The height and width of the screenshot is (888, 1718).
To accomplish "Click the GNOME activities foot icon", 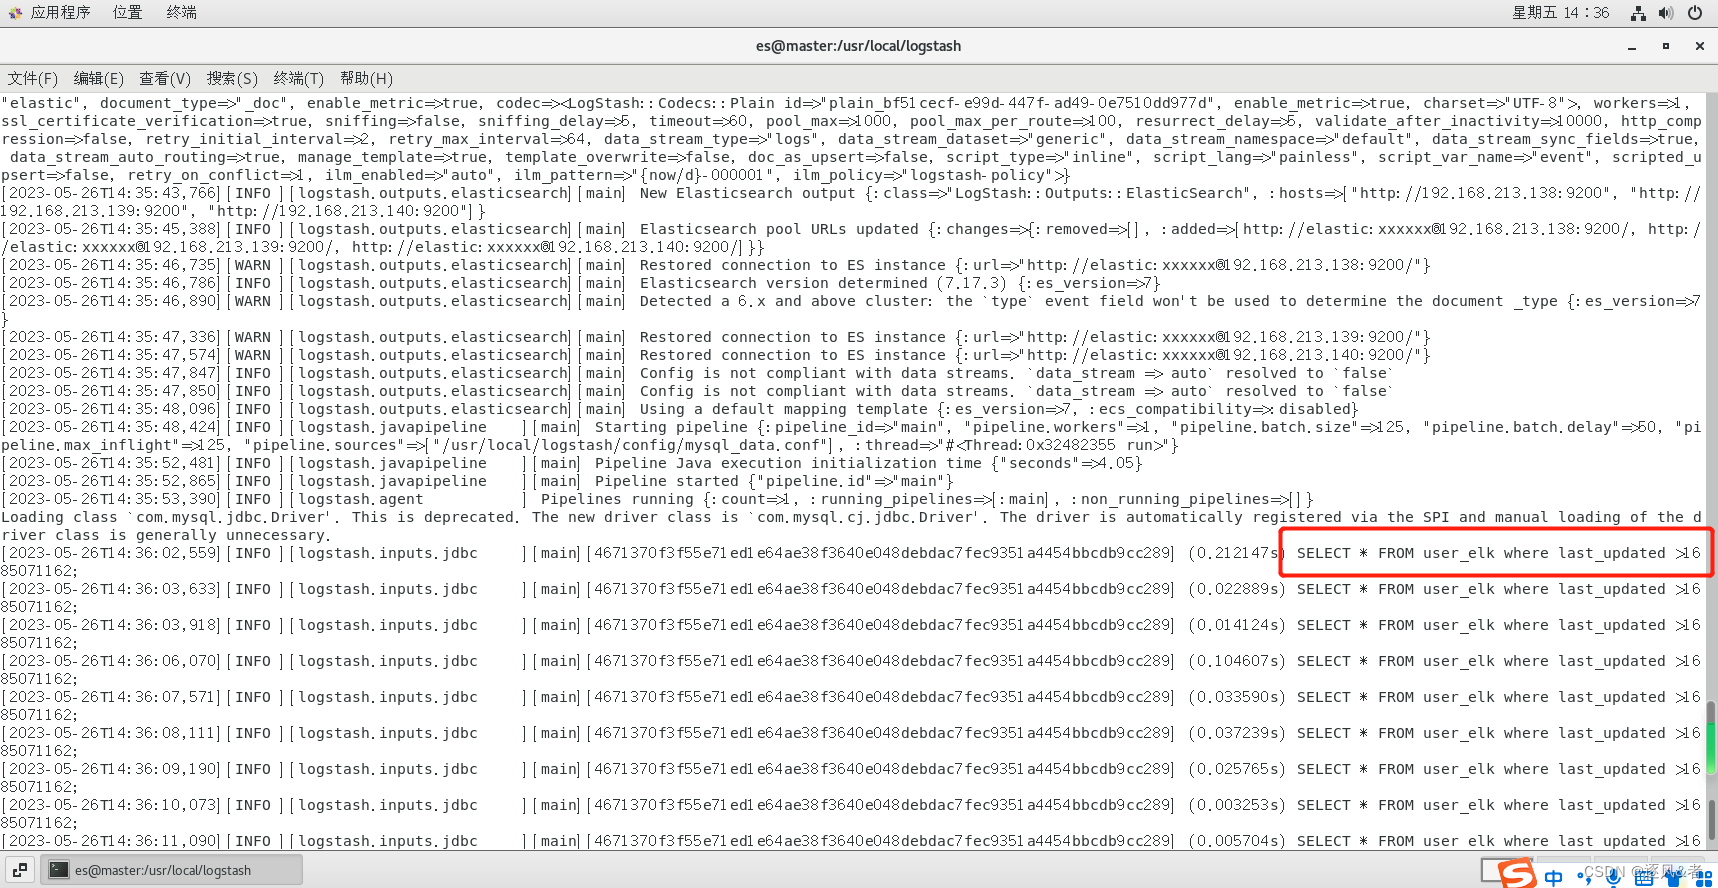I will coord(15,13).
